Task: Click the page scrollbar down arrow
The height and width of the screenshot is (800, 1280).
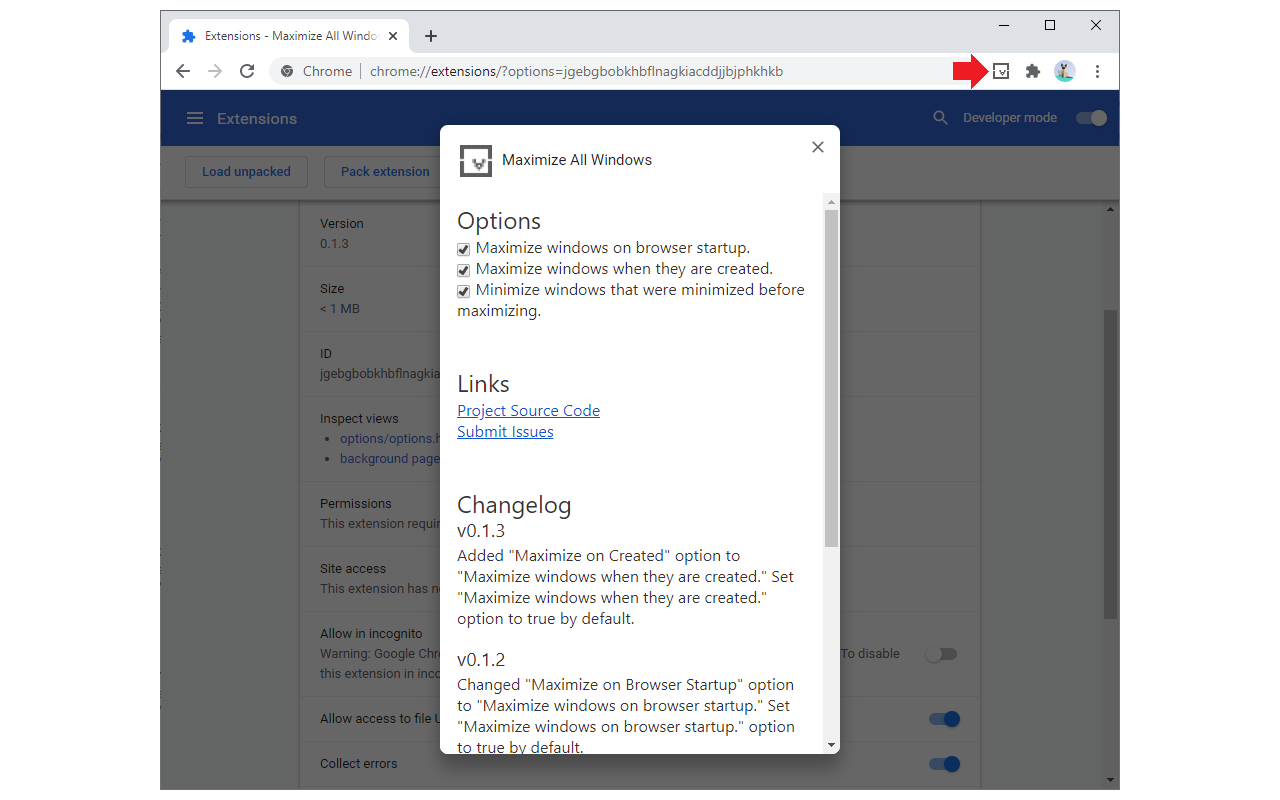Action: (x=1111, y=780)
